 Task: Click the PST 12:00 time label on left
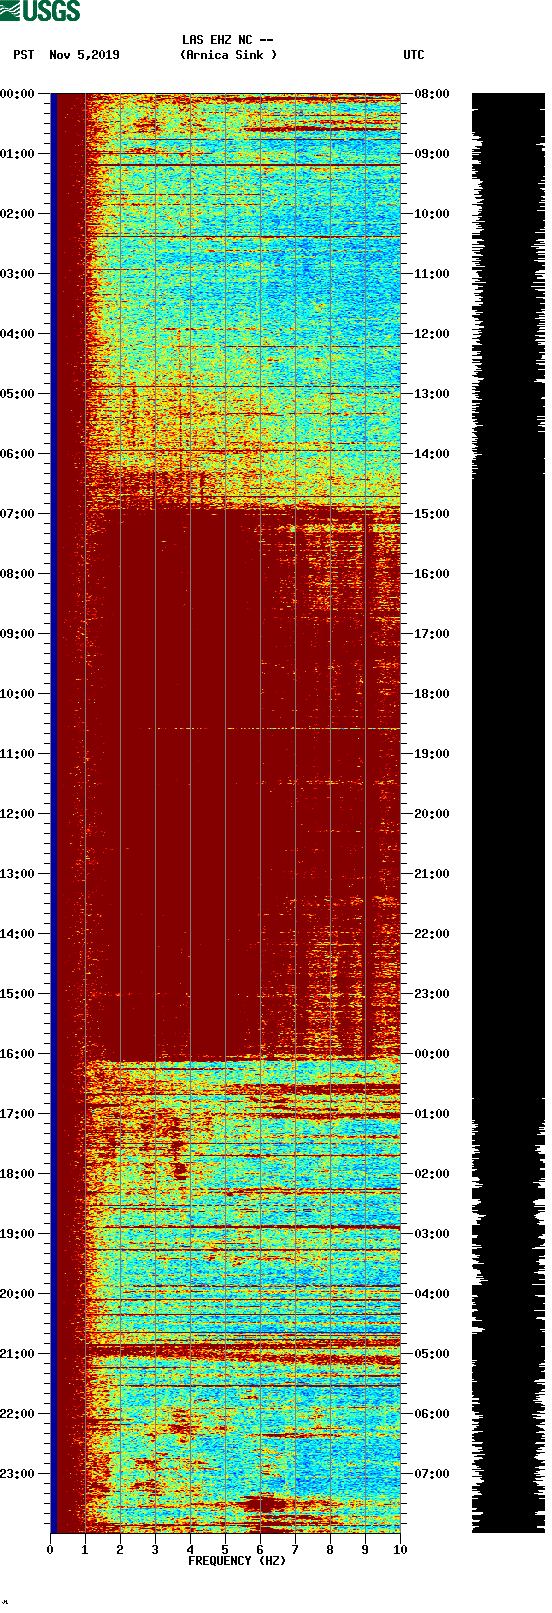[17, 814]
